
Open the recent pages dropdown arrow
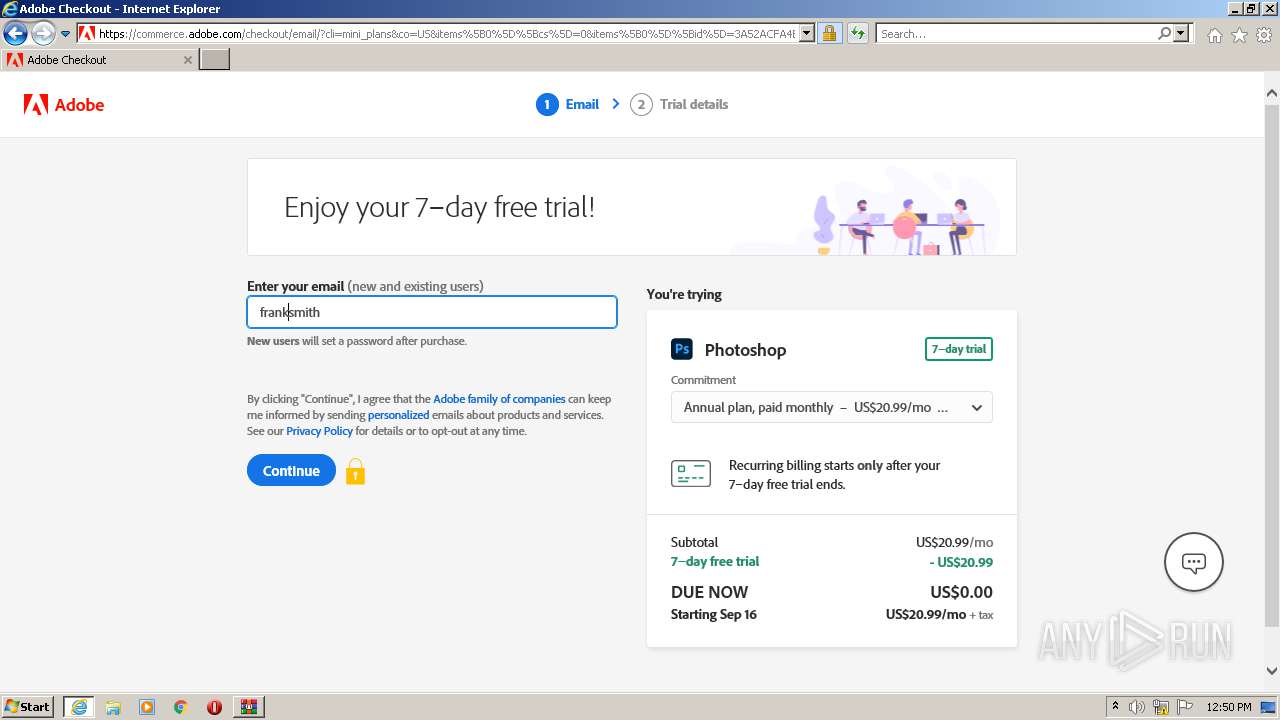[x=66, y=33]
